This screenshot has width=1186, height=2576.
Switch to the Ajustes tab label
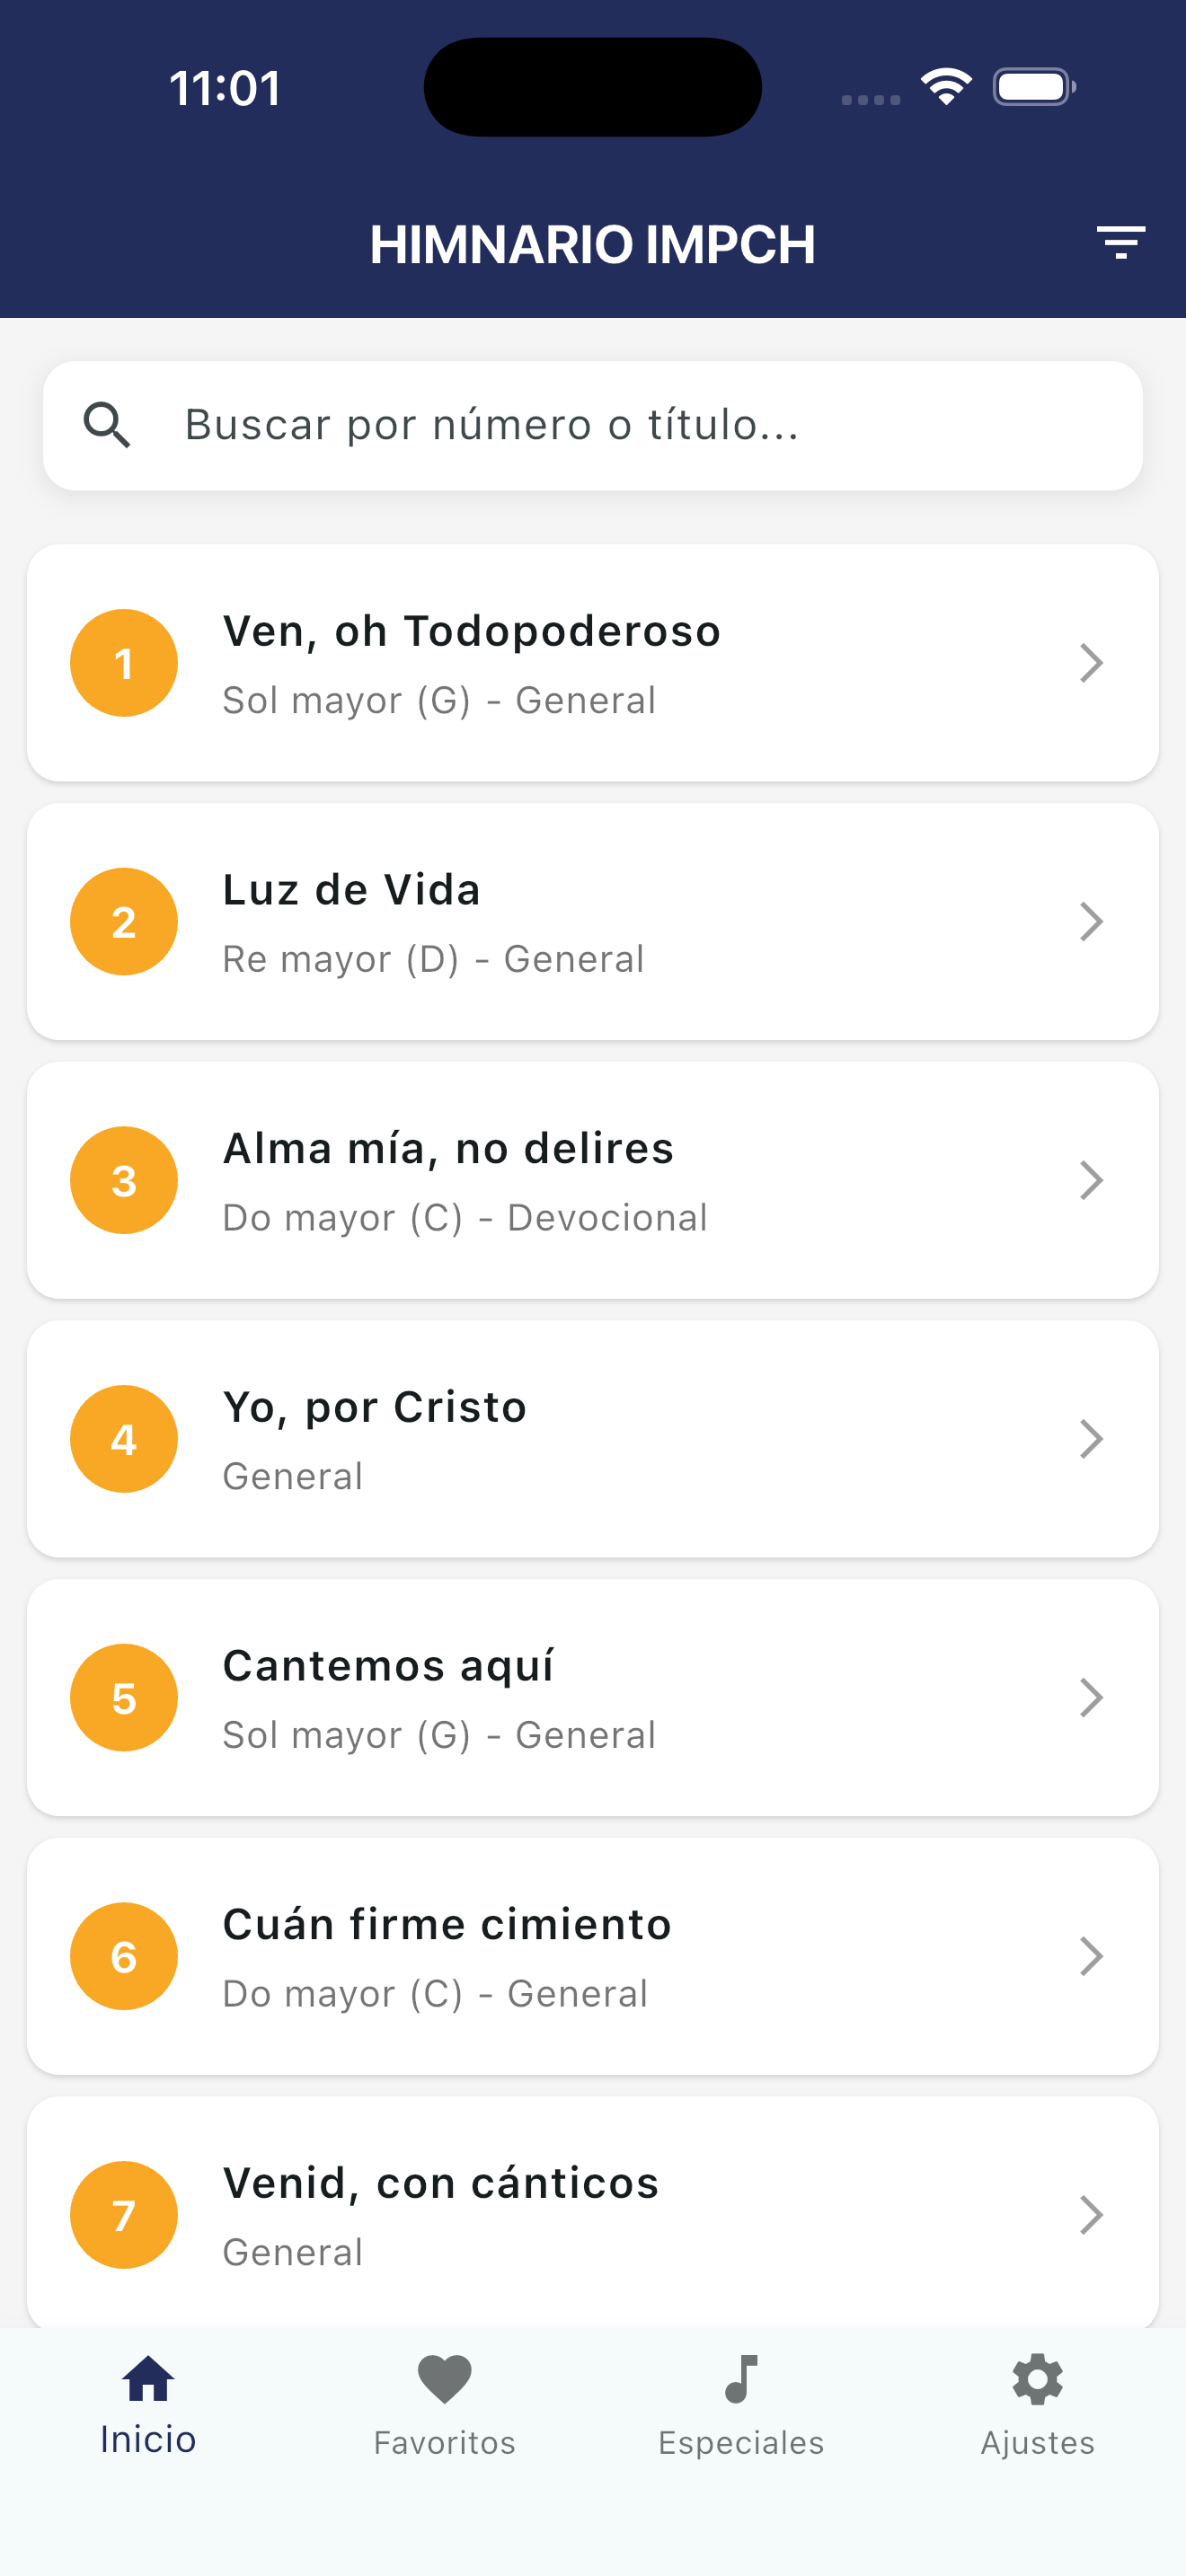pos(1037,2443)
